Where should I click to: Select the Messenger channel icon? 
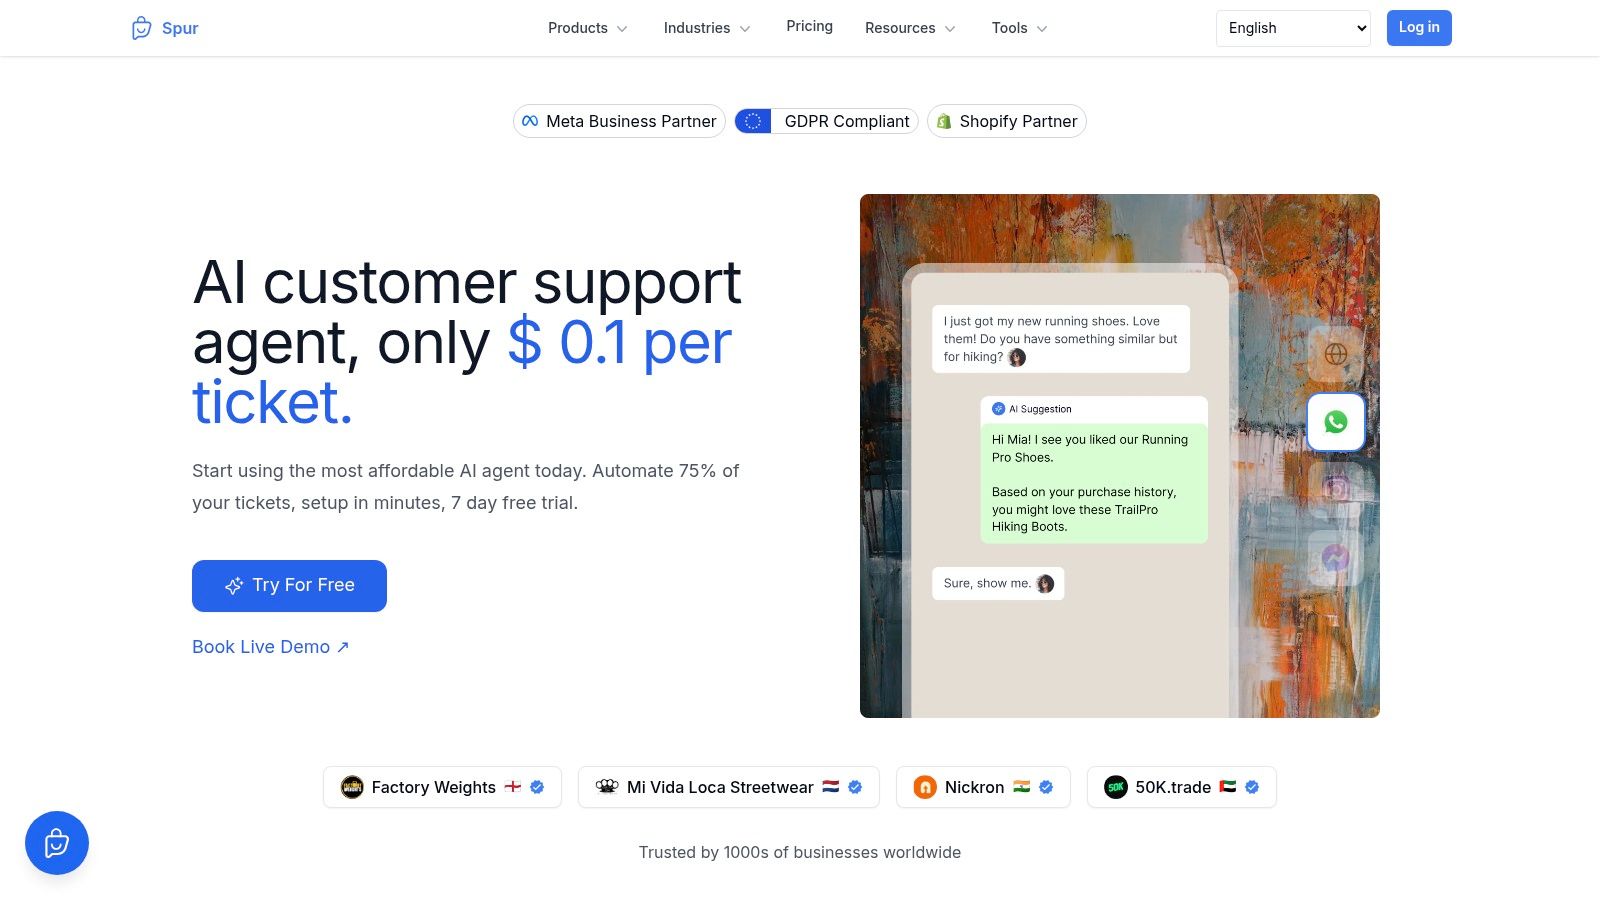[x=1336, y=557]
